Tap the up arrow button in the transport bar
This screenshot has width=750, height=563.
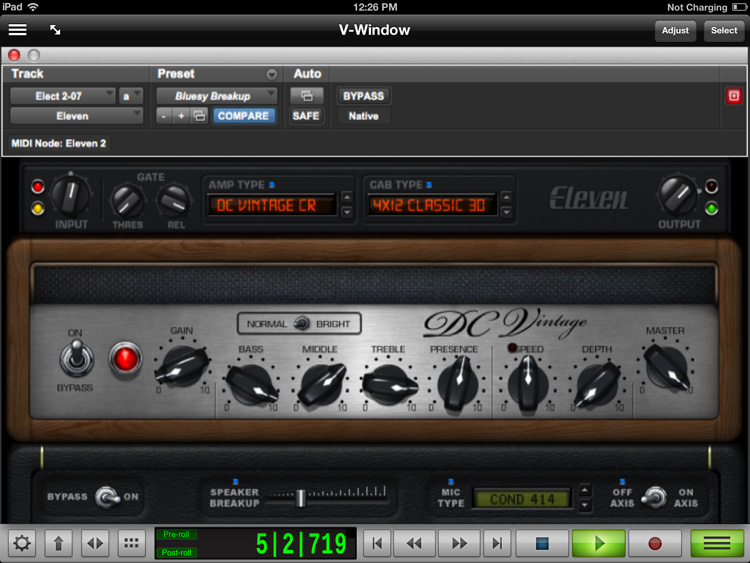pos(58,543)
